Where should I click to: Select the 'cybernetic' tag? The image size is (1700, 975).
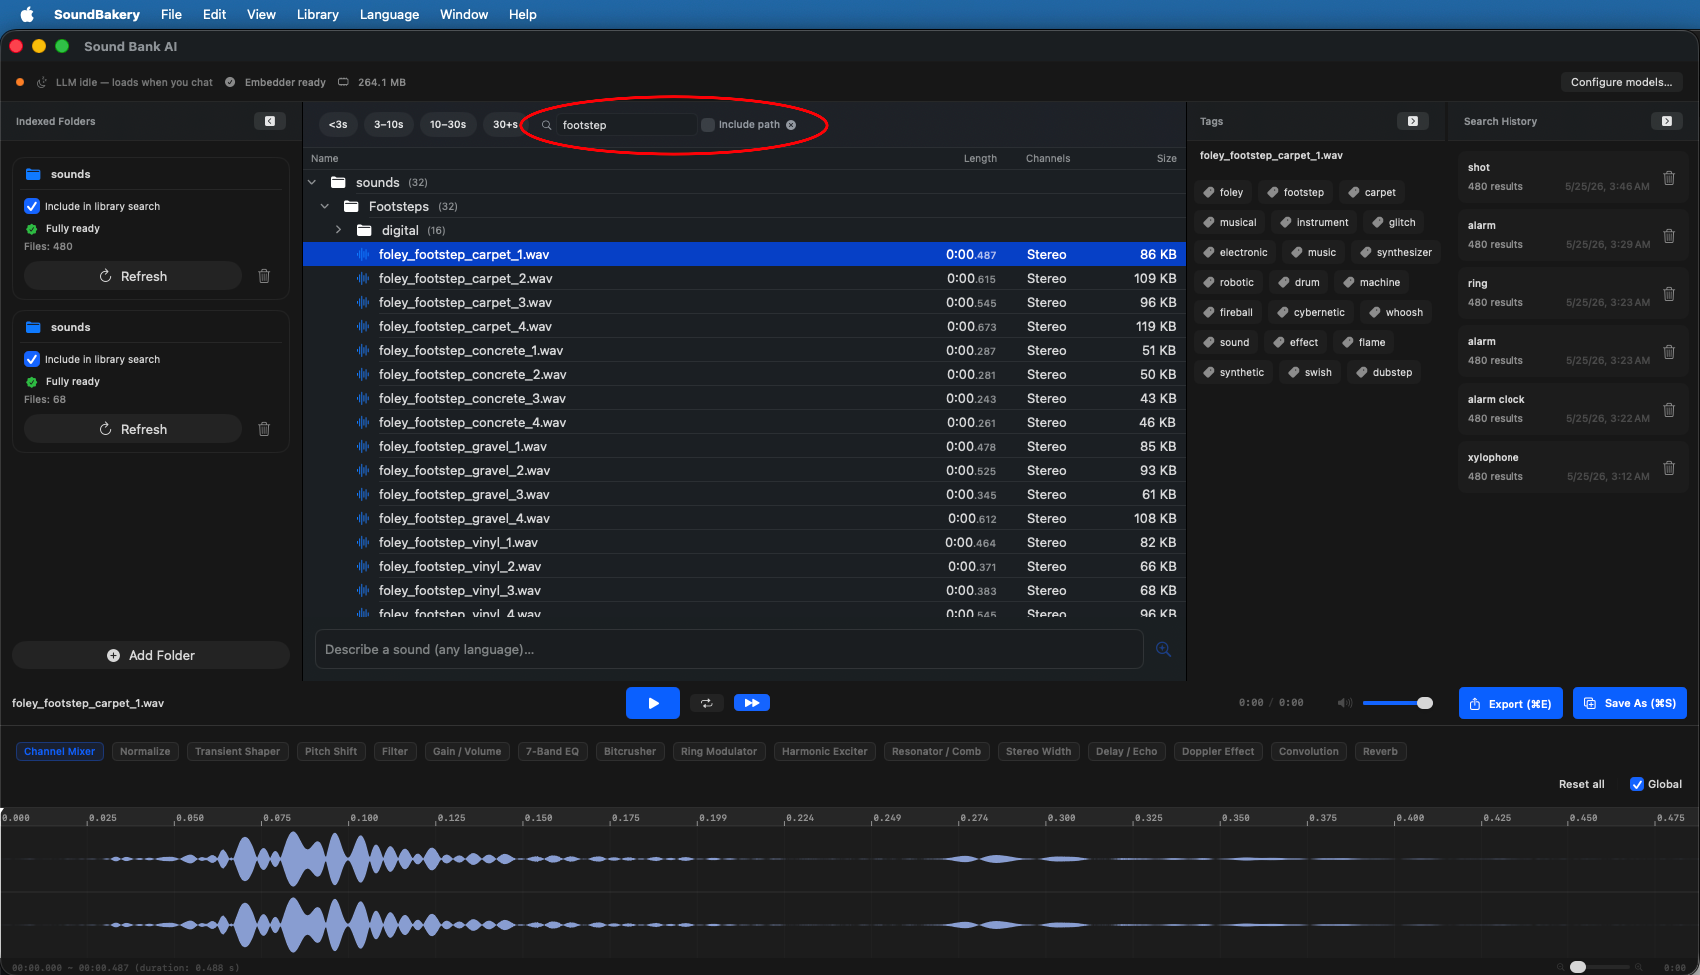point(1311,312)
